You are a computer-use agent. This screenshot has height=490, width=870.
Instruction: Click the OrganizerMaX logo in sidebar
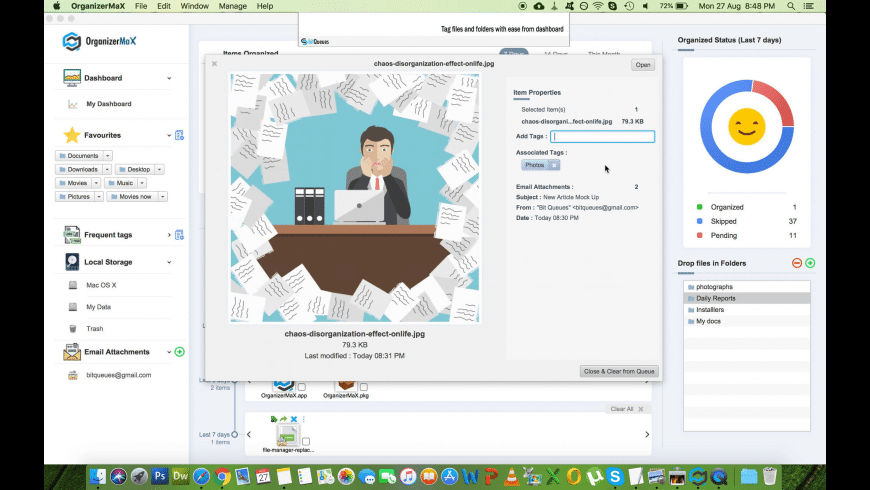99,41
